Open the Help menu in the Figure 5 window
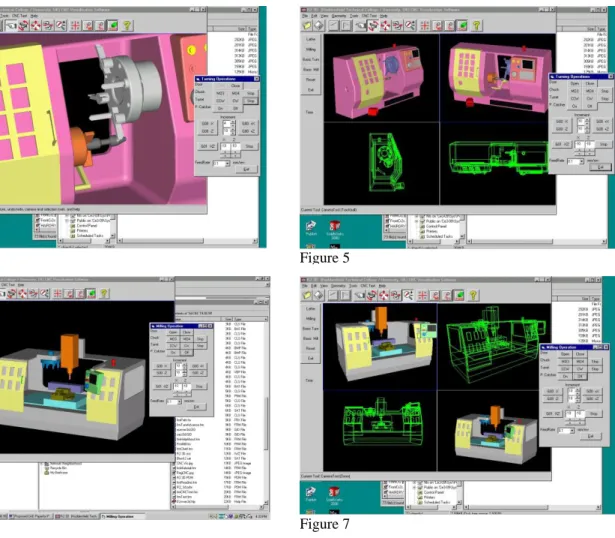 click(384, 16)
